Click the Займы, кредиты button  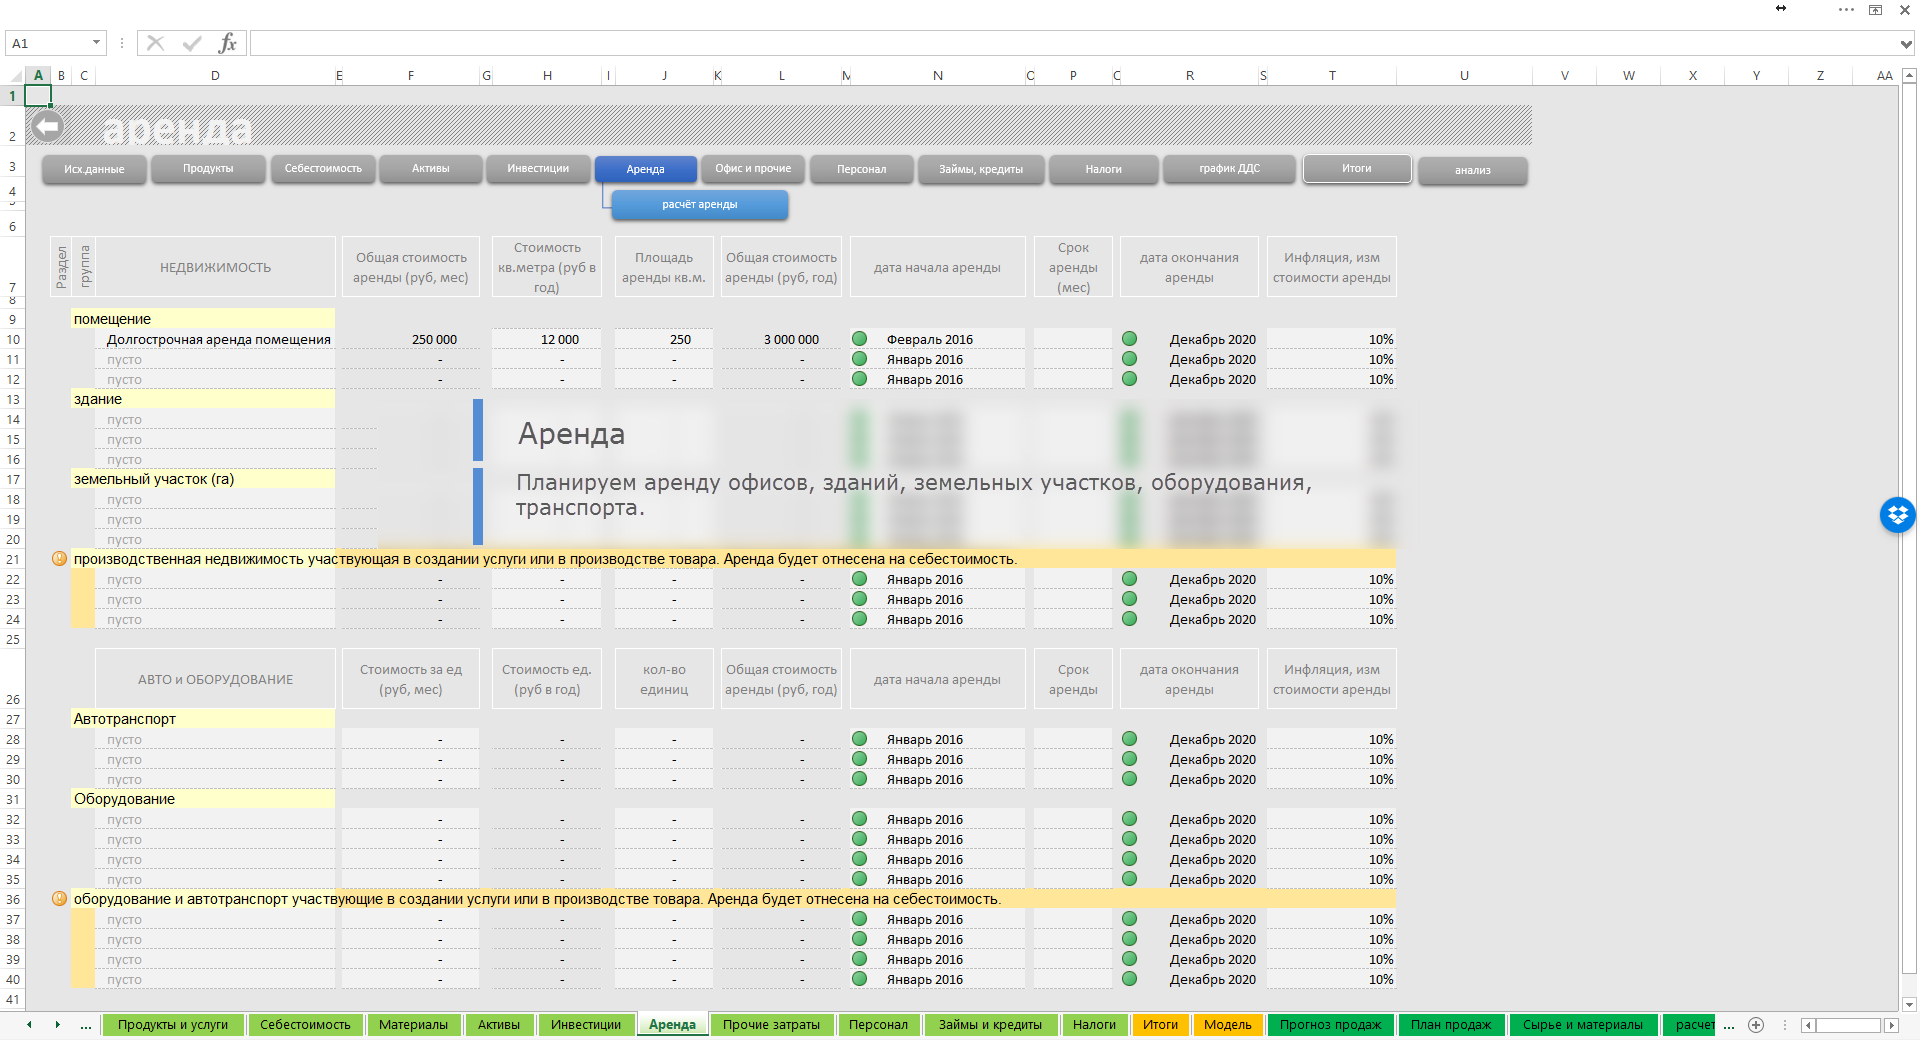(981, 169)
